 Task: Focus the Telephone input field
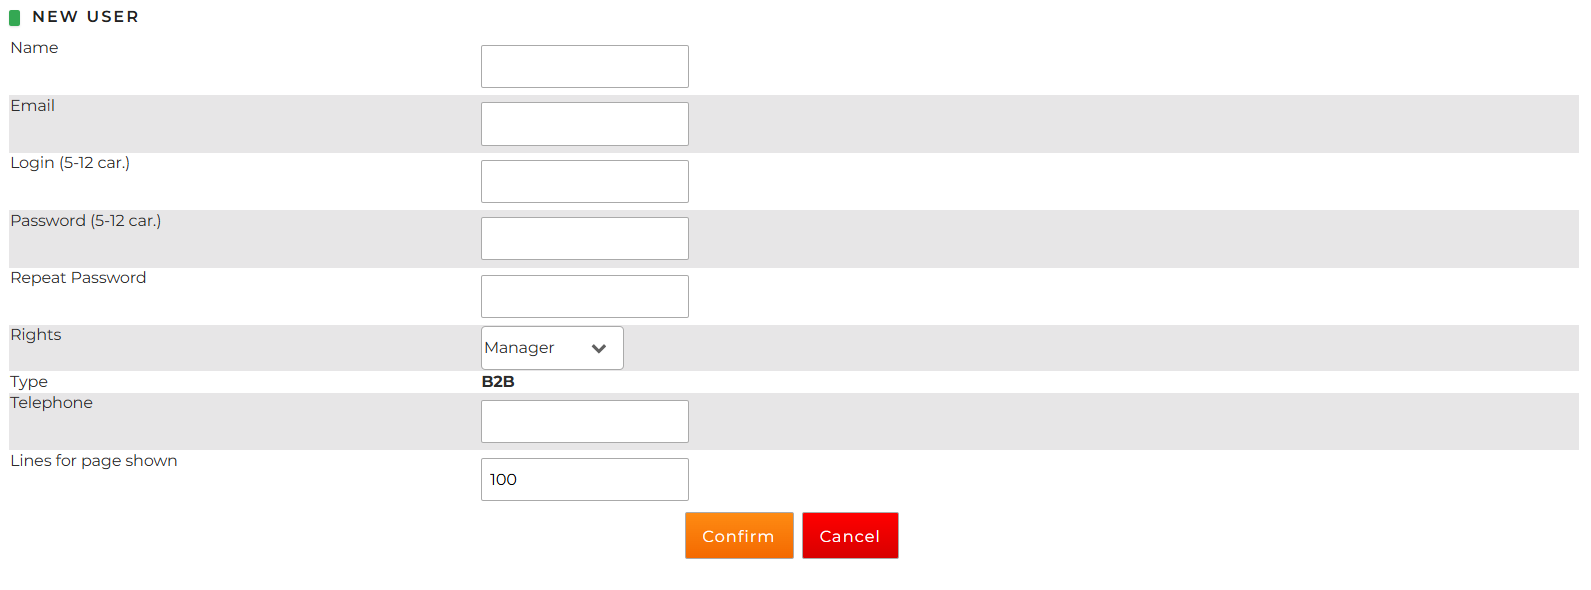coord(584,422)
